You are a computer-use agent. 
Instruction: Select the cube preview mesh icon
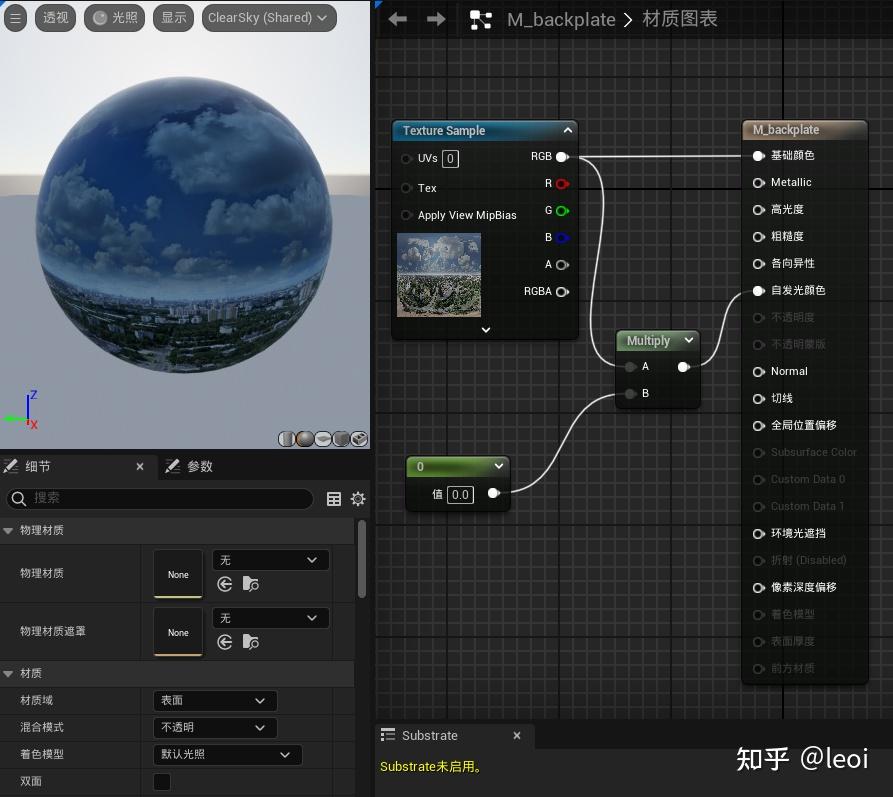tap(339, 438)
